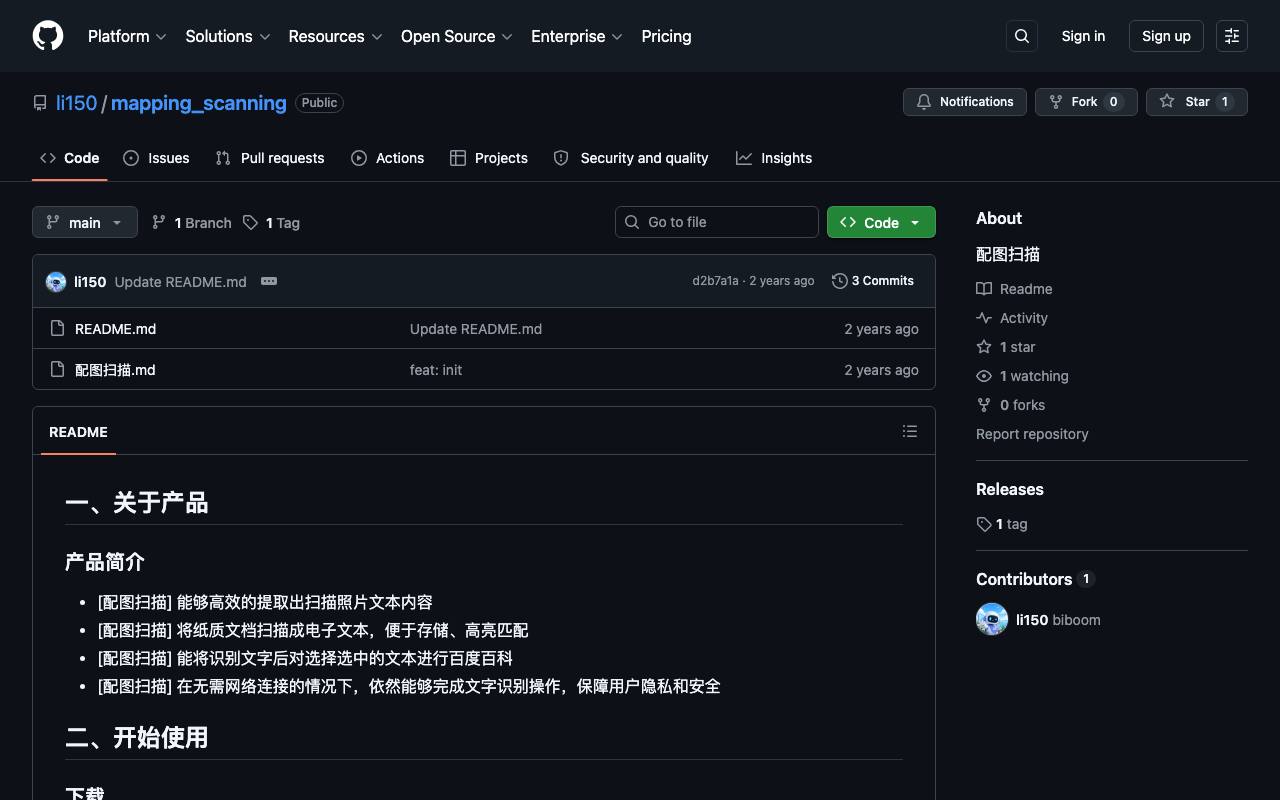This screenshot has width=1280, height=800.
Task: Click the star icon beside 1 star
Action: pyautogui.click(x=984, y=347)
